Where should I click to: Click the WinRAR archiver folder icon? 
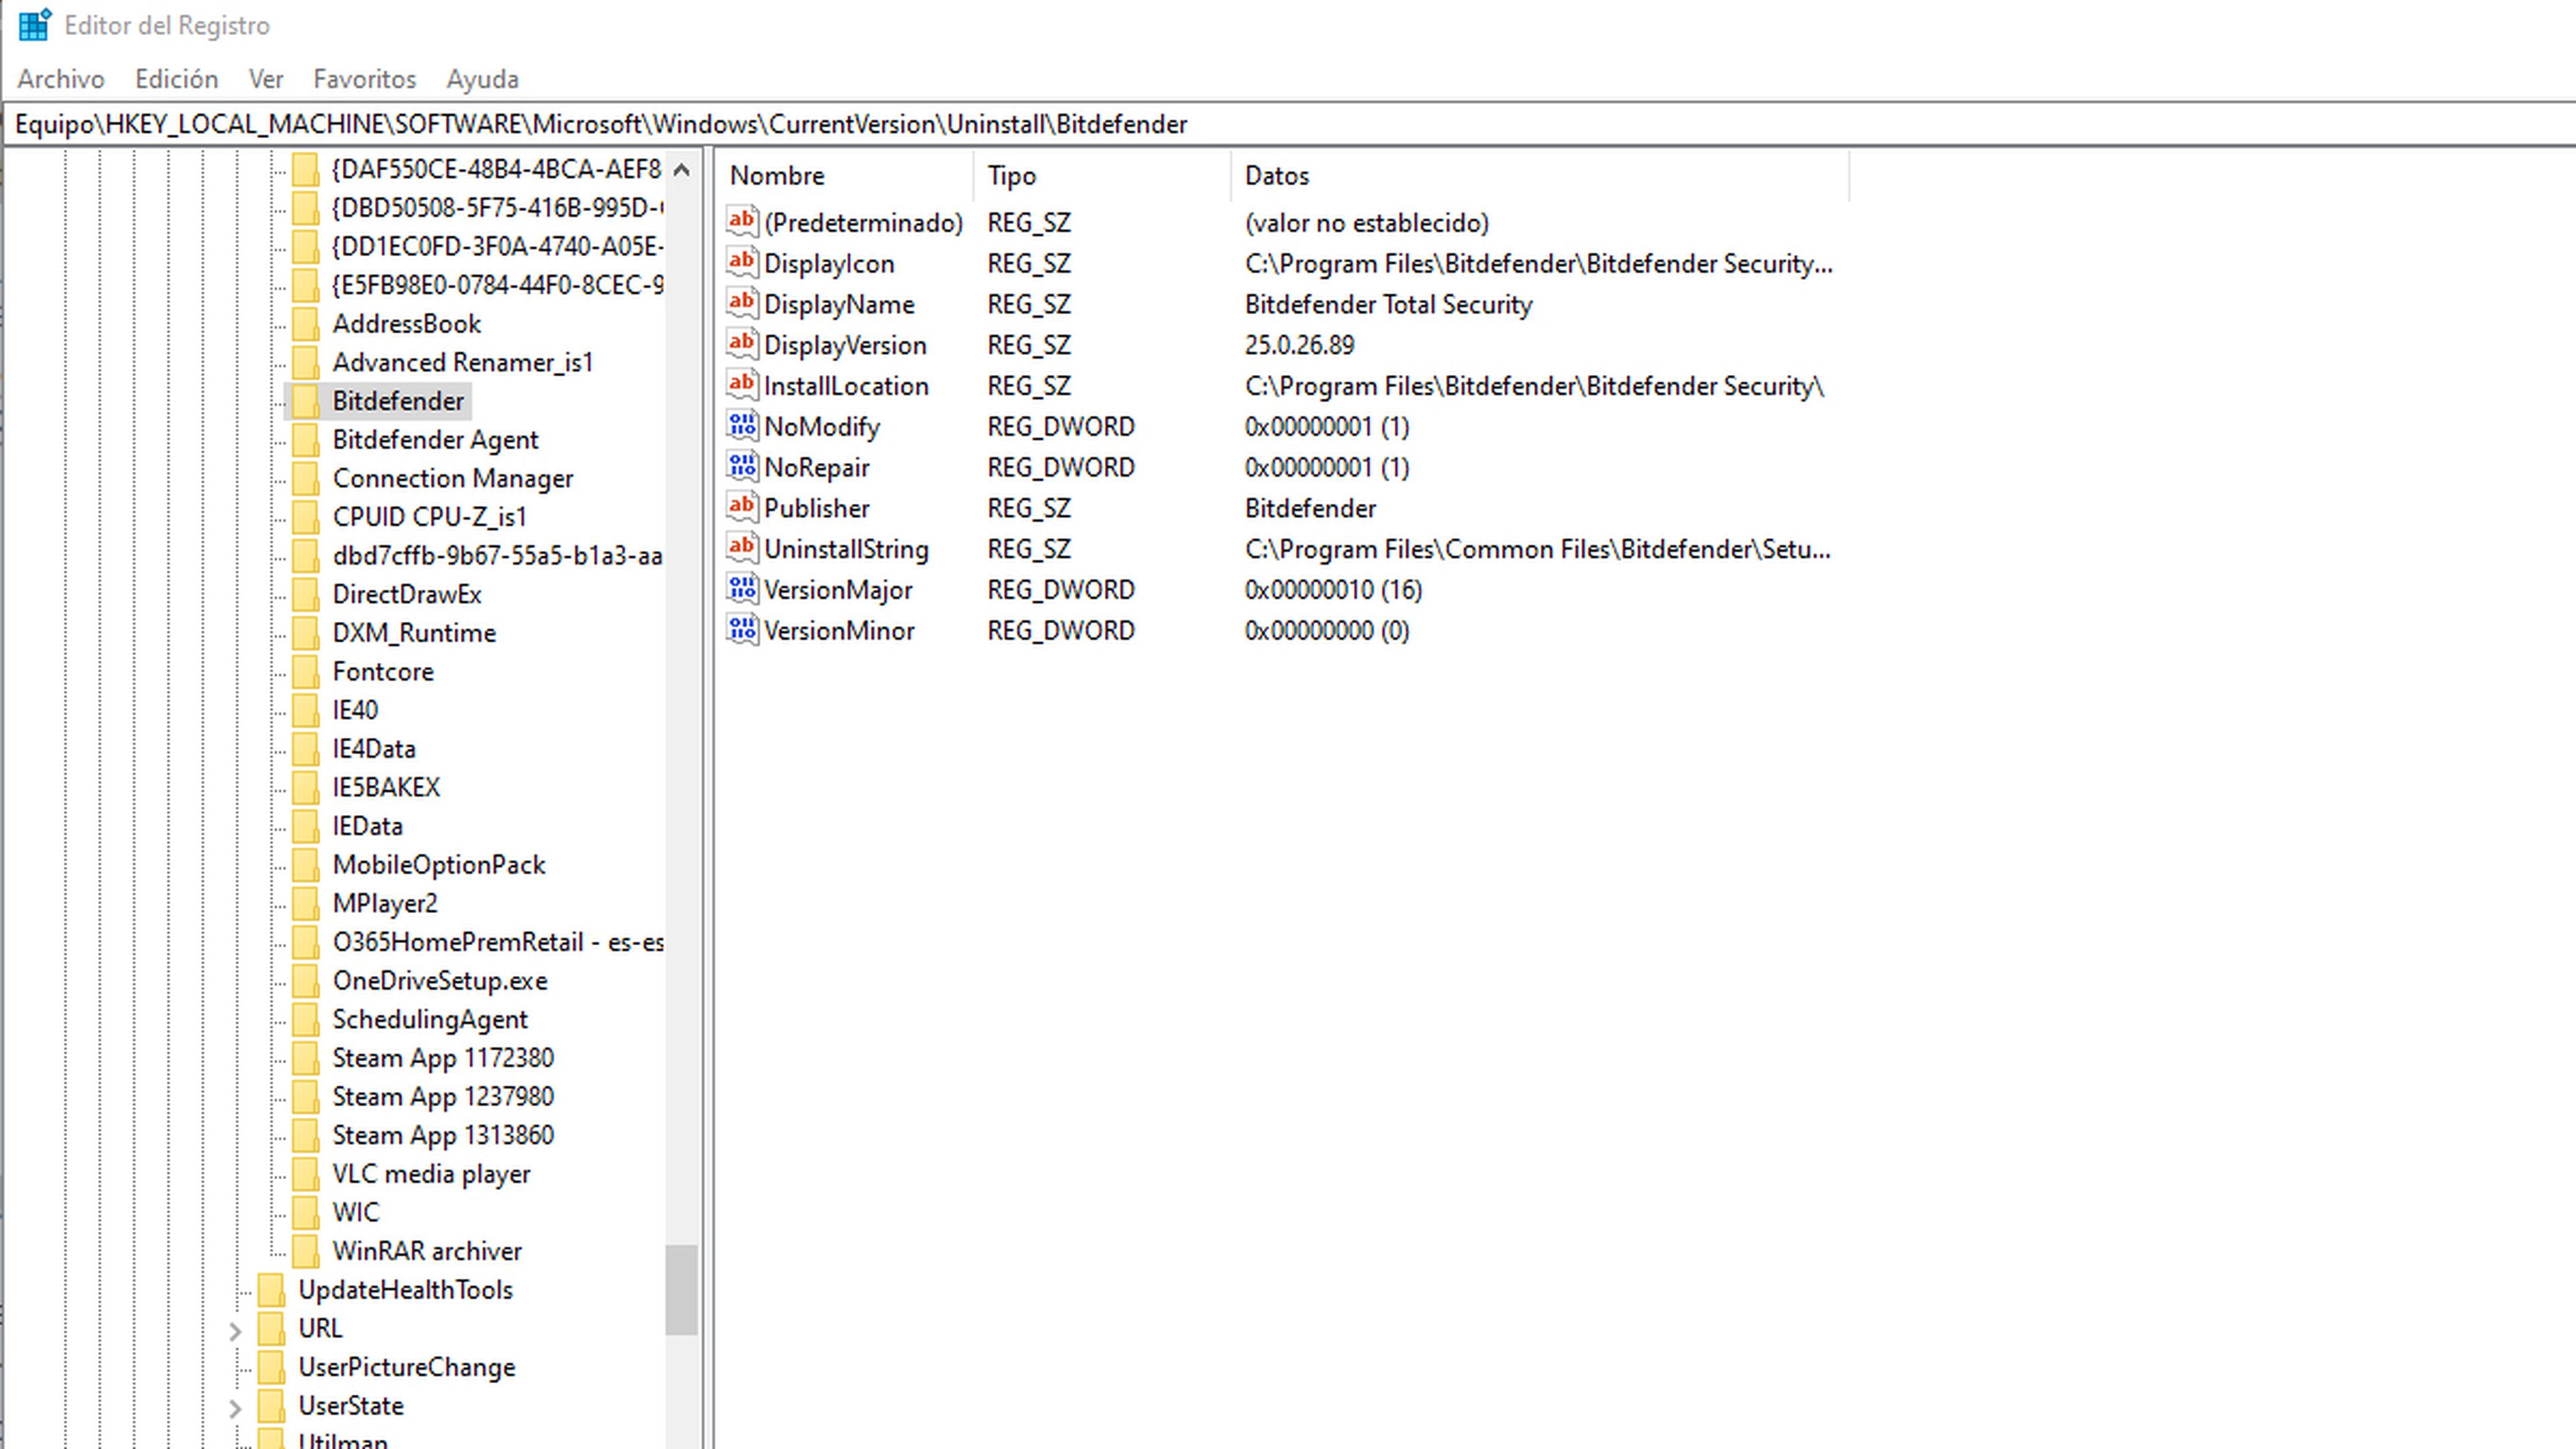[305, 1250]
